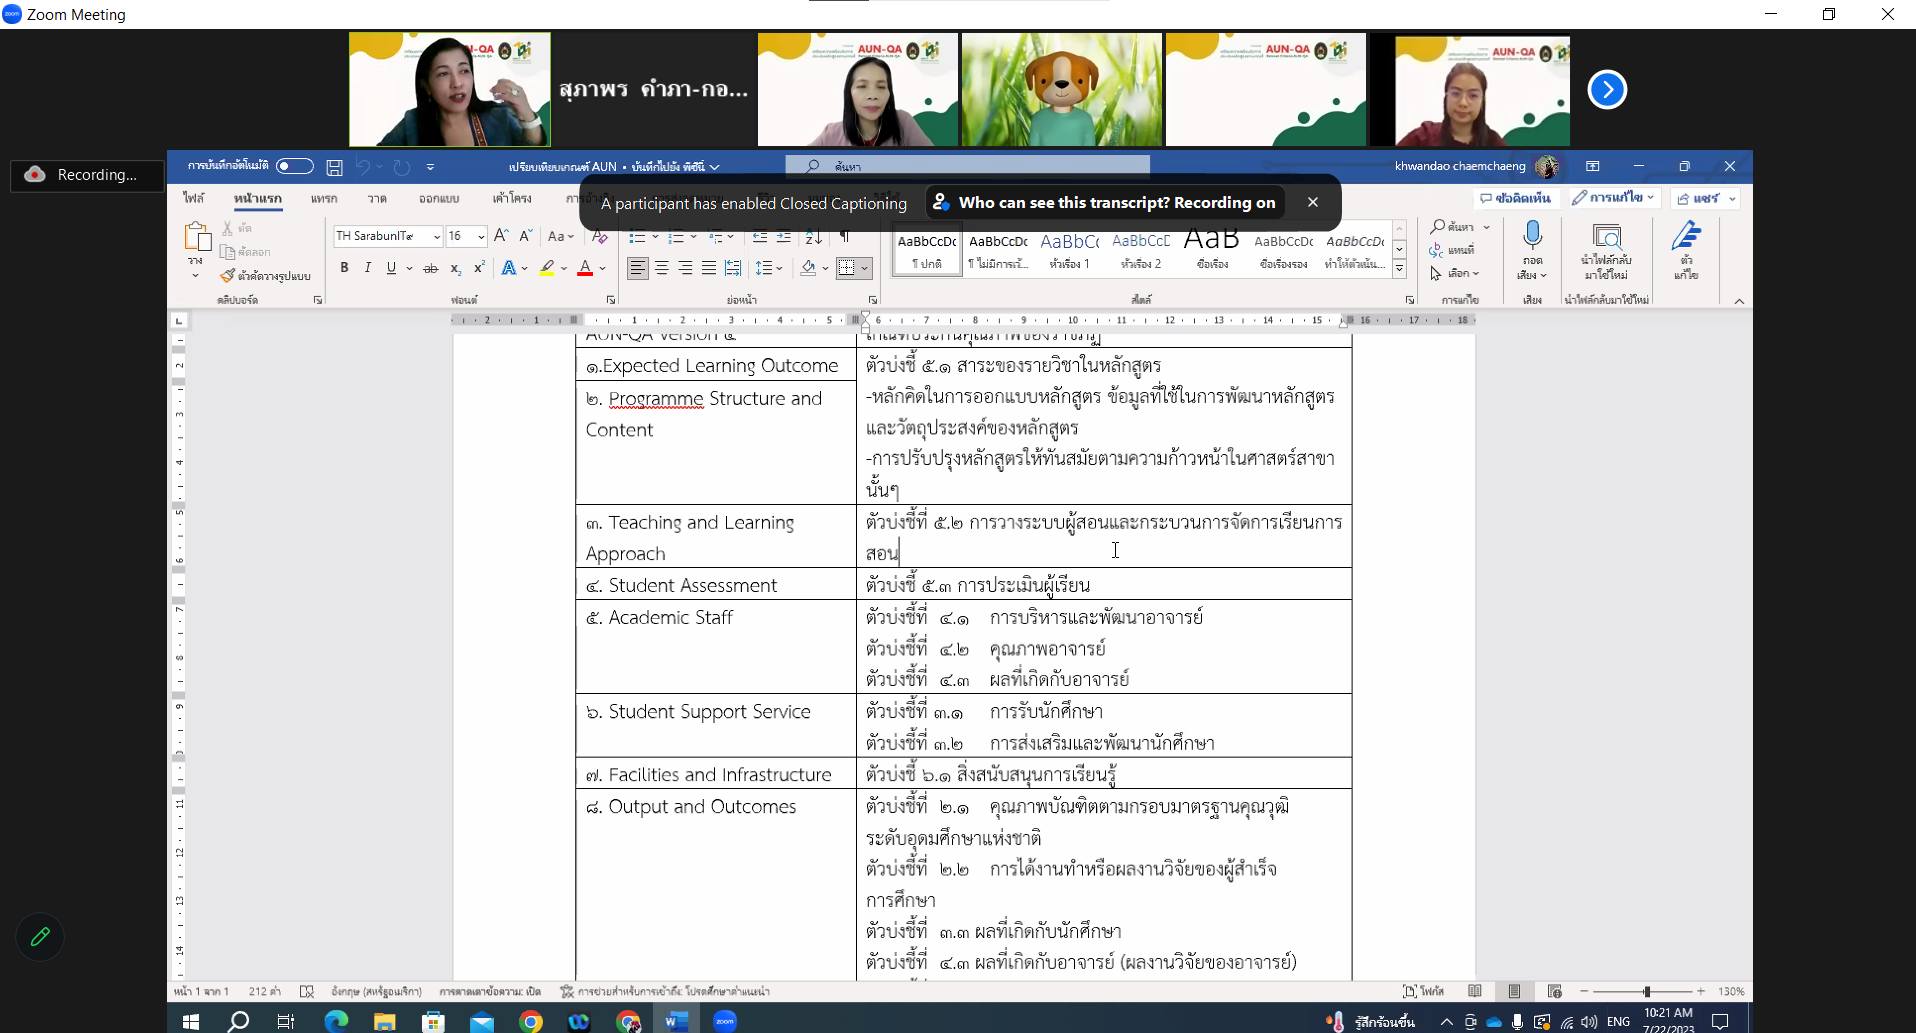Open the แทรก (Insert) ribbon tab
The width and height of the screenshot is (1916, 1033).
[323, 198]
